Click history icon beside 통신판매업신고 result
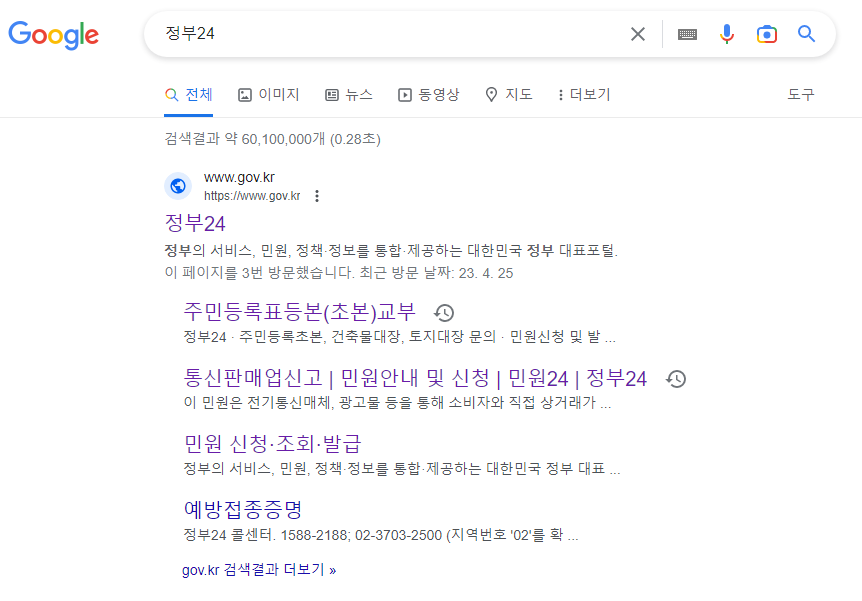Image resolution: width=862 pixels, height=601 pixels. point(676,379)
